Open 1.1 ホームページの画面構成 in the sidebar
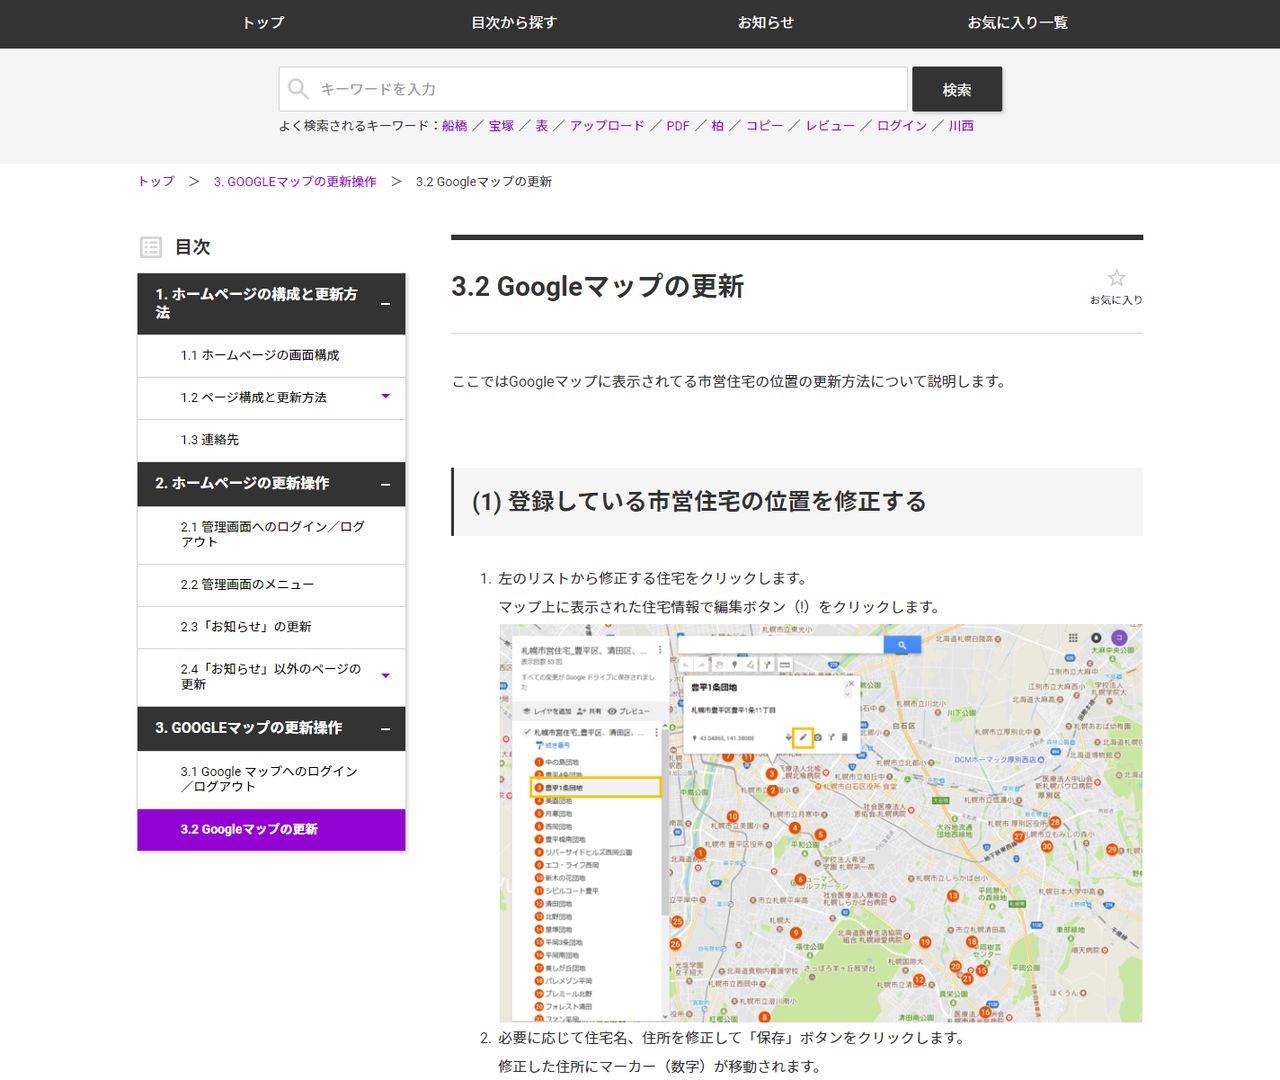The image size is (1280, 1080). [260, 356]
